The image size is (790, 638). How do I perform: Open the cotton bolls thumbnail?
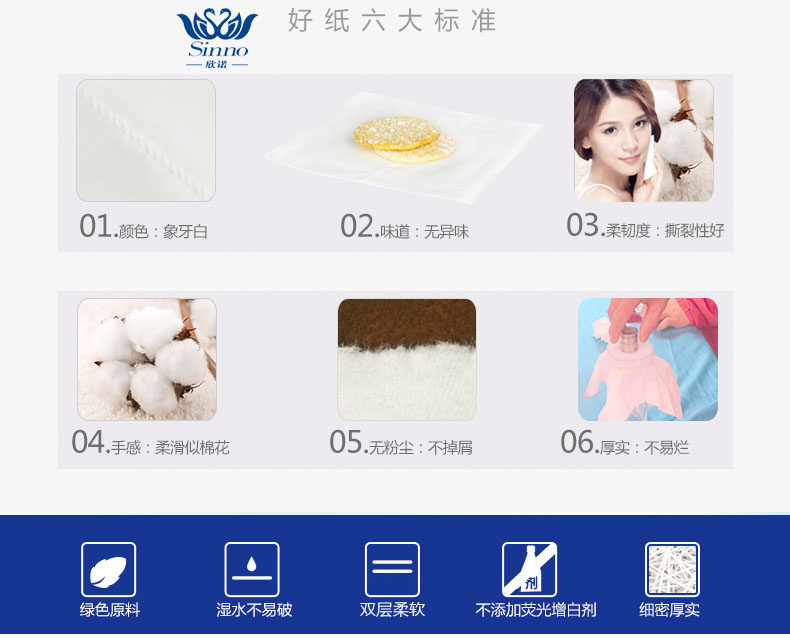tap(147, 359)
